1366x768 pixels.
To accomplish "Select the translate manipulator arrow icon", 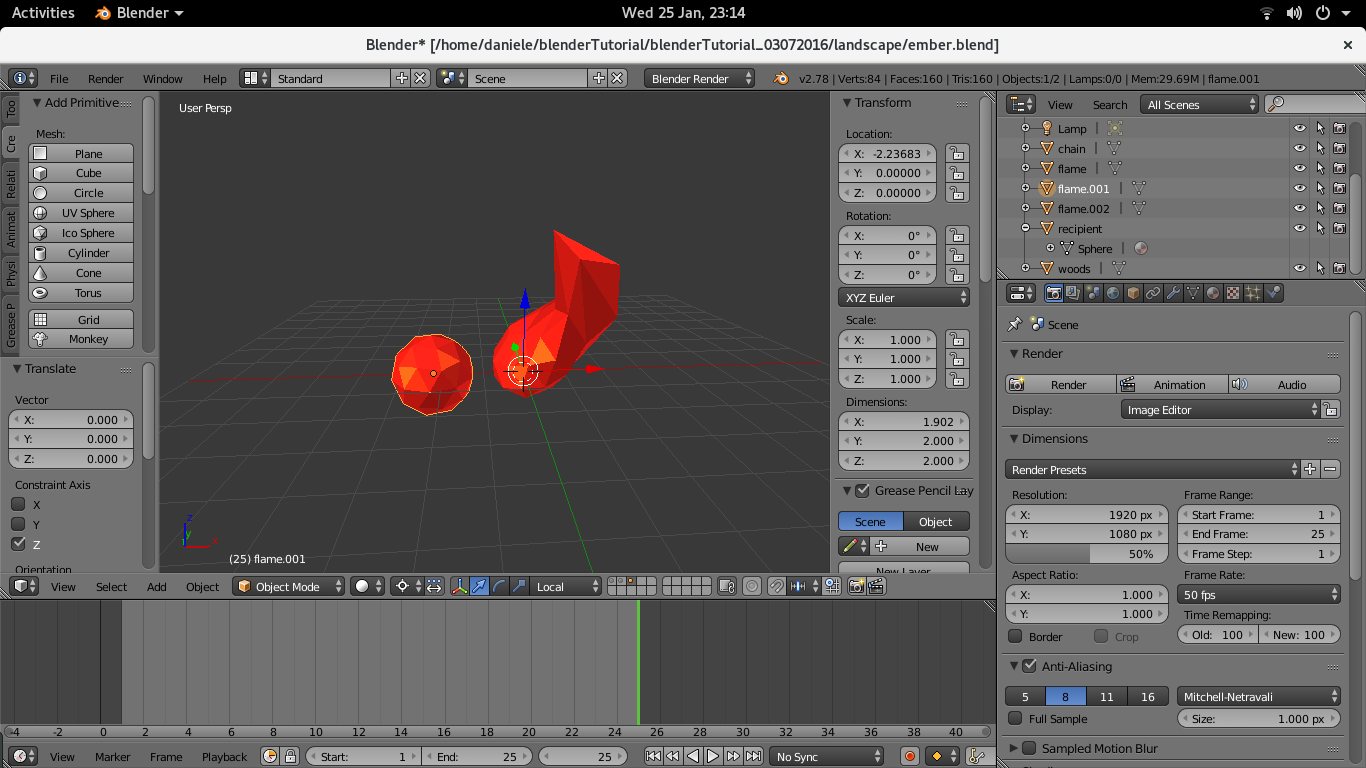I will (480, 587).
